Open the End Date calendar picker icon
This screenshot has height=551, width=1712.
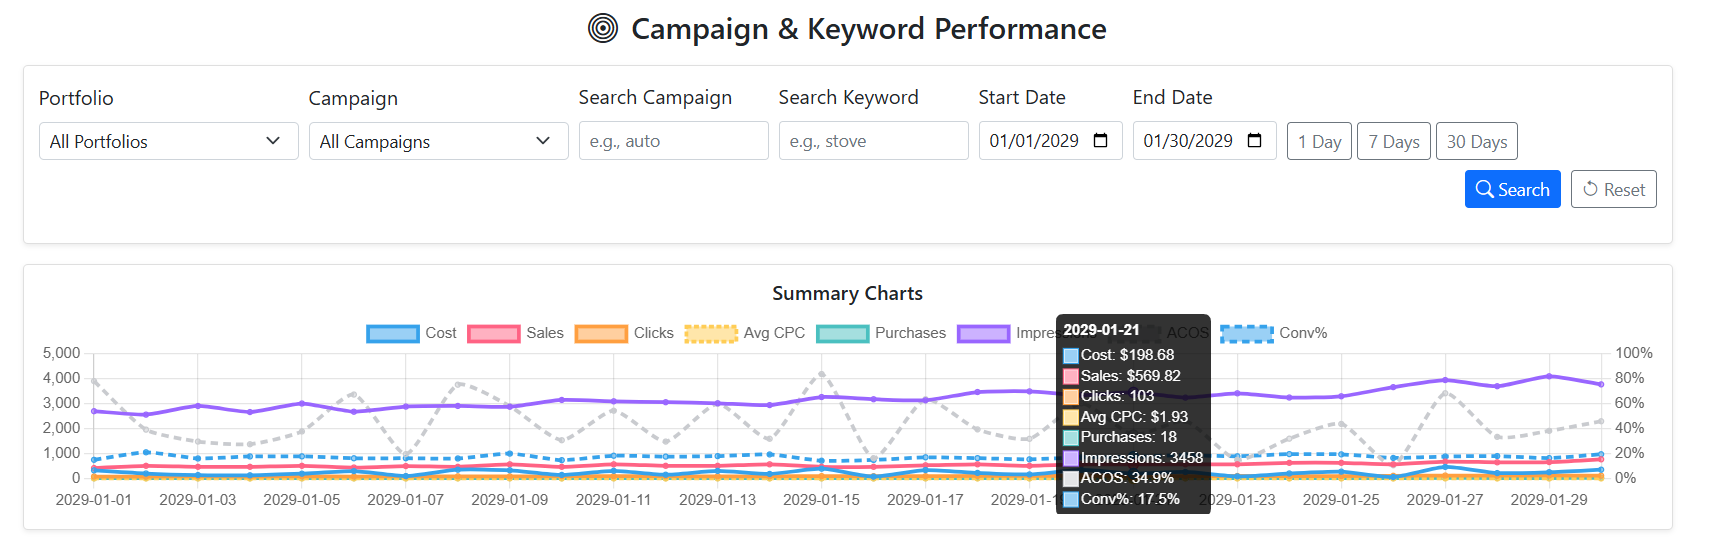pos(1254,141)
